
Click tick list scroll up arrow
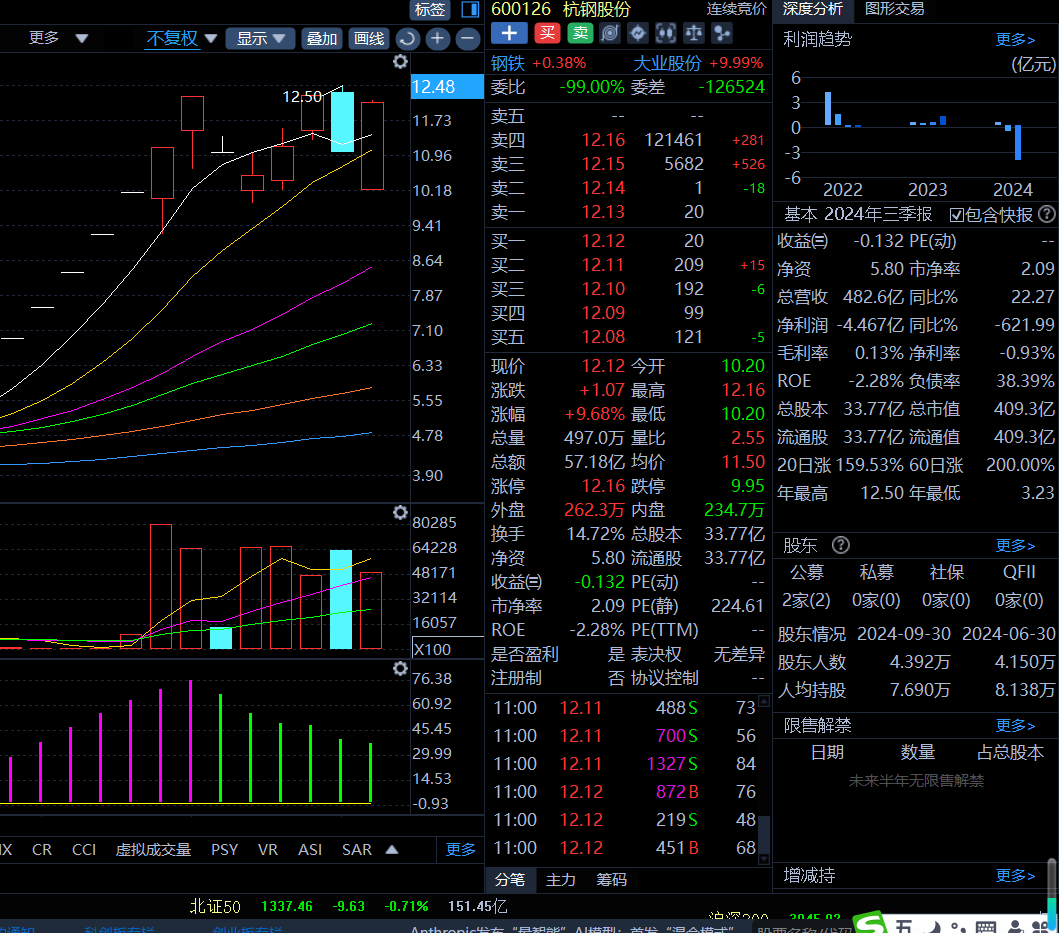pyautogui.click(x=764, y=701)
